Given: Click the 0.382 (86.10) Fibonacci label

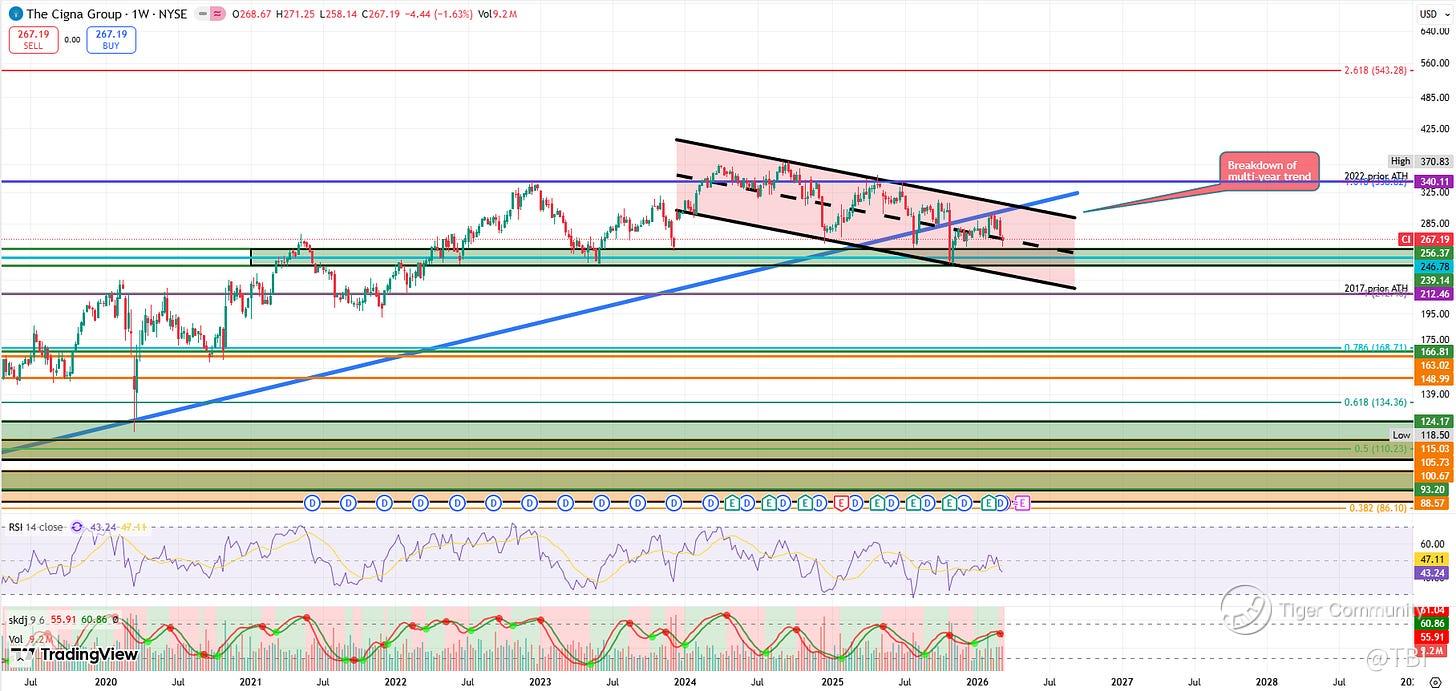Looking at the screenshot, I should (x=1380, y=509).
